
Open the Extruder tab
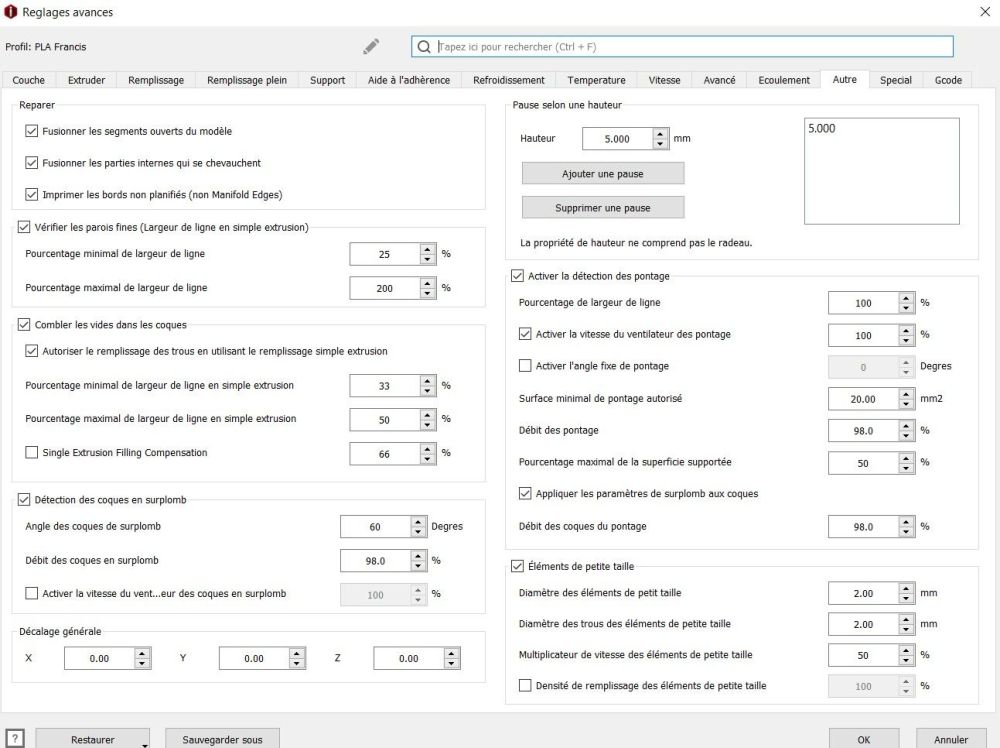tap(87, 80)
